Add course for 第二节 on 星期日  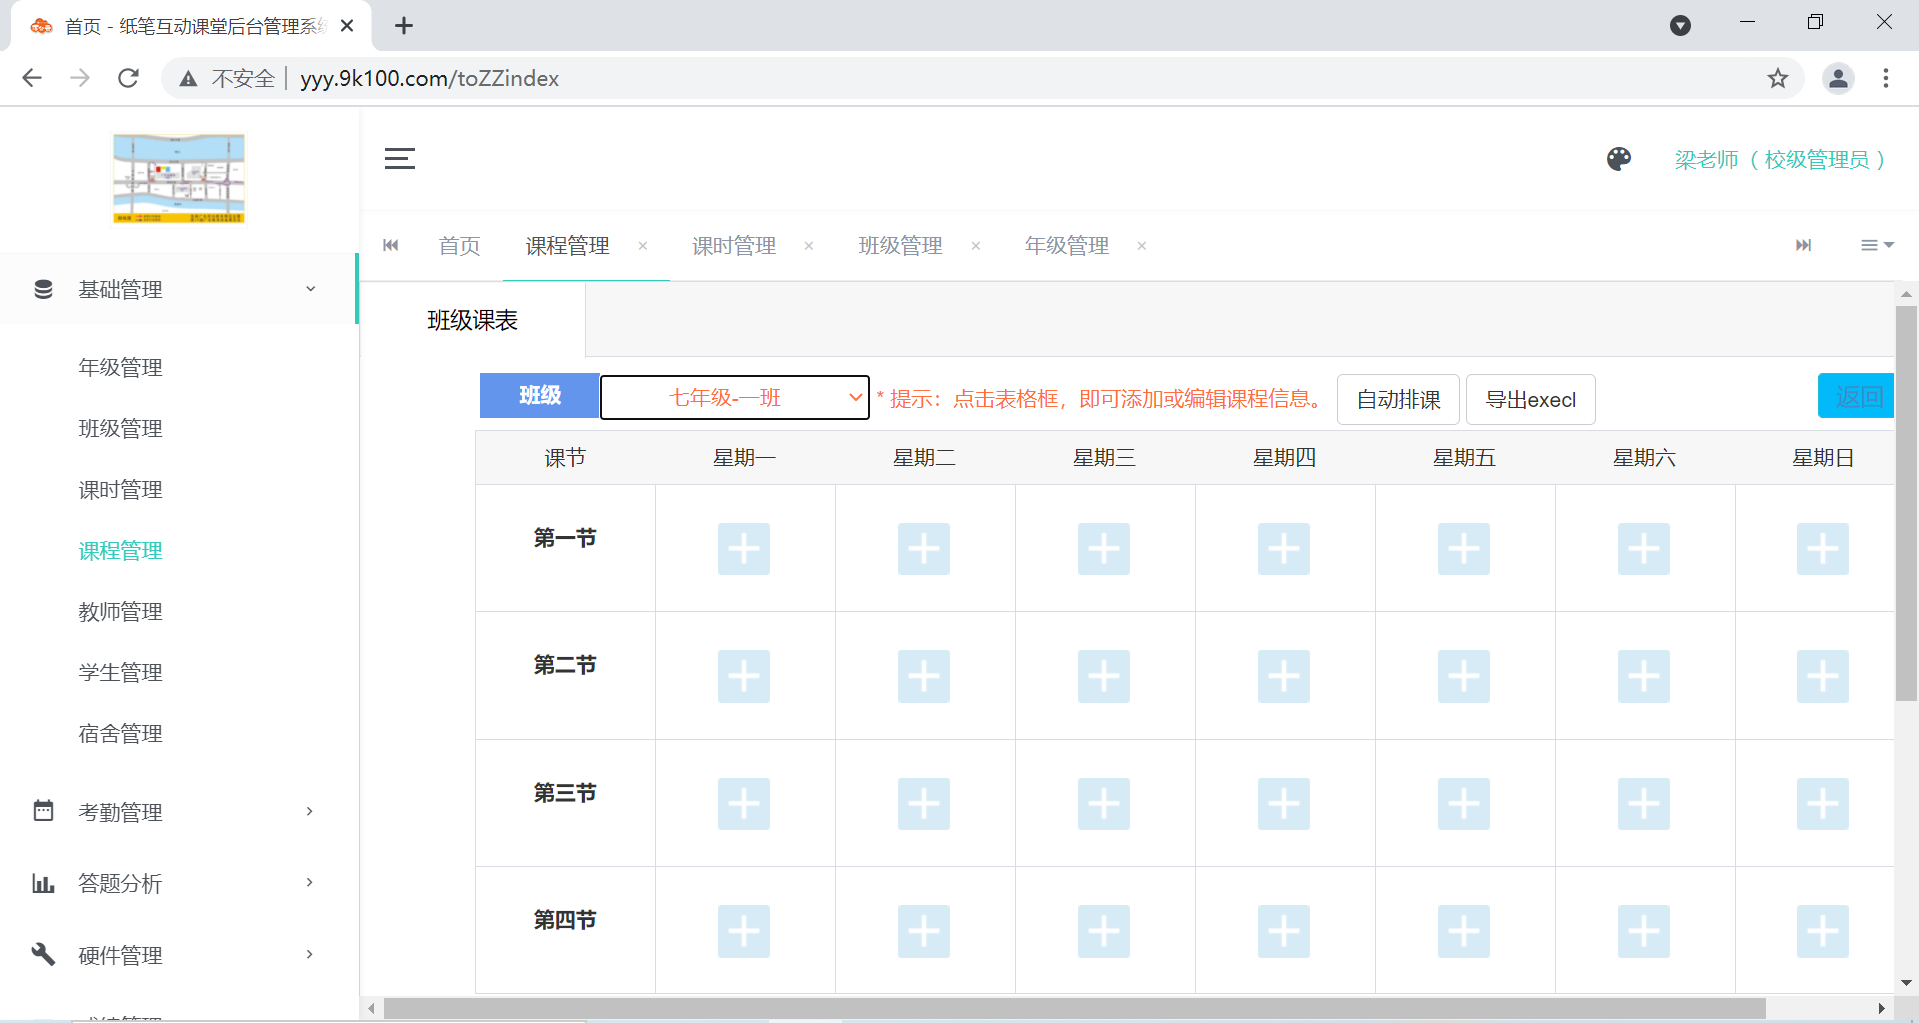point(1823,676)
